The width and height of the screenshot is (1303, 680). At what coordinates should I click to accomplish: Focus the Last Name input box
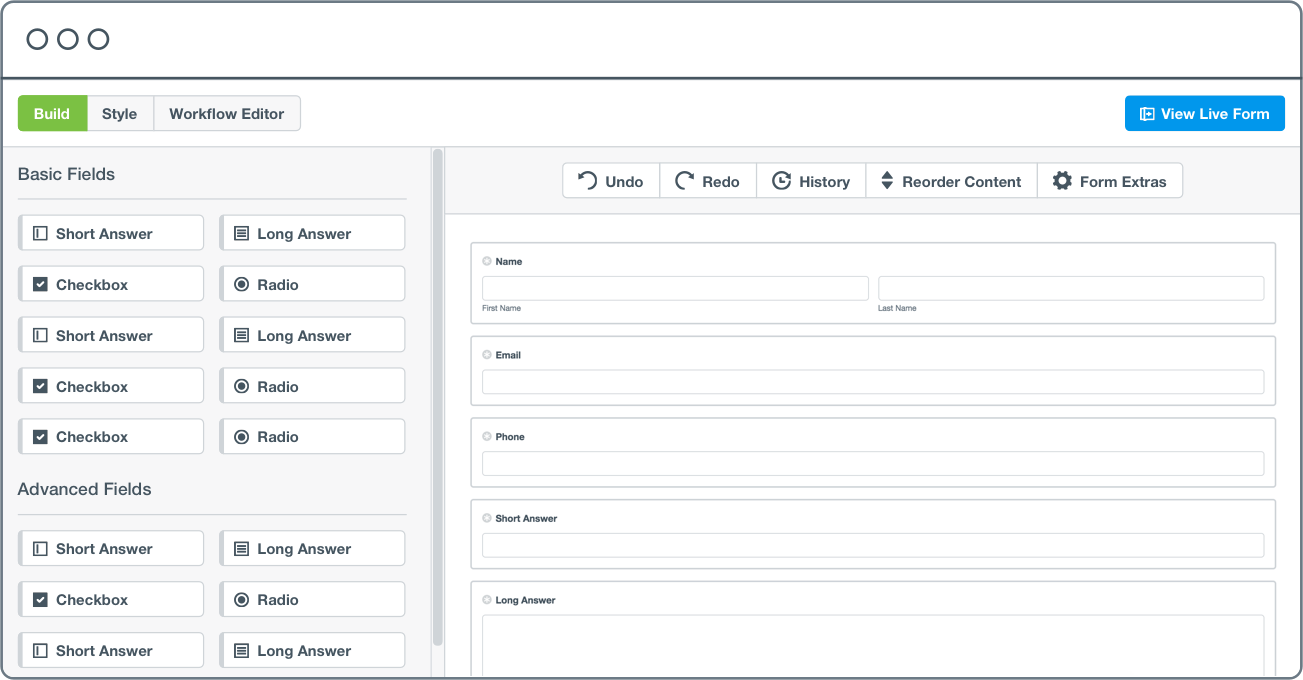[x=1071, y=288]
